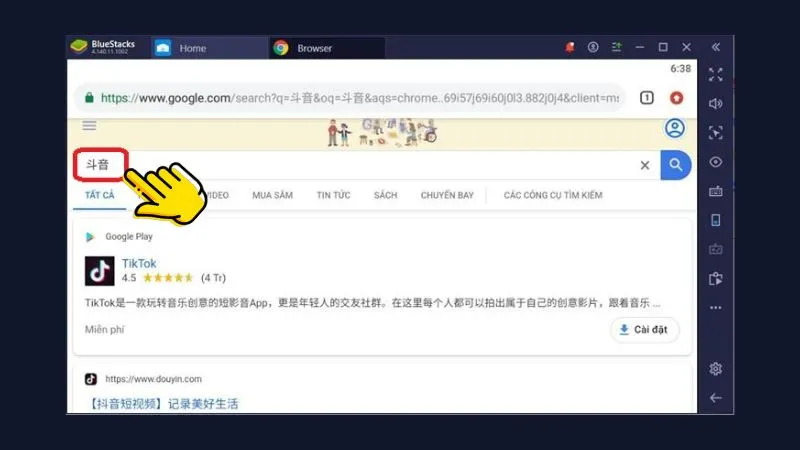Open the Google account profile icon
Viewport: 800px width, 450px height.
click(x=674, y=128)
